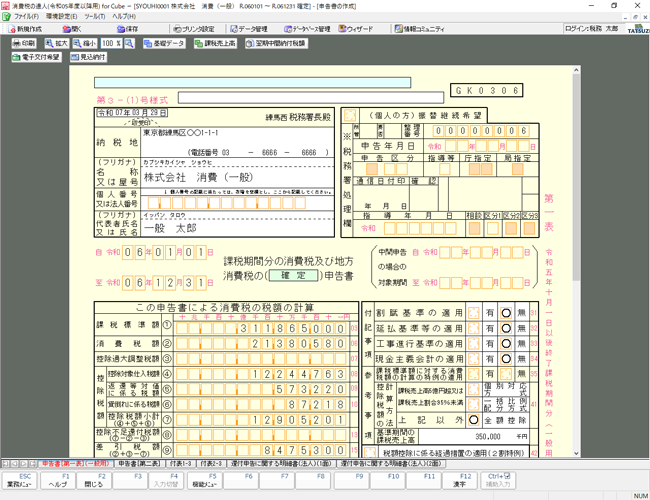Switch to the 付表2-3 tab
The image size is (650, 500).
[x=211, y=464]
